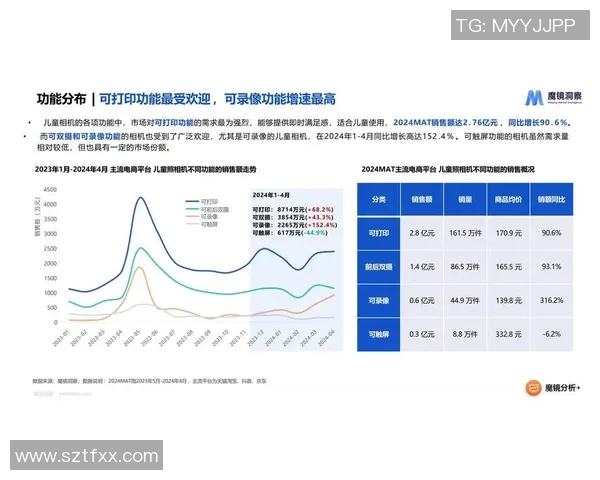Click the 8714万元(+68.2%) annotation line

click(293, 210)
